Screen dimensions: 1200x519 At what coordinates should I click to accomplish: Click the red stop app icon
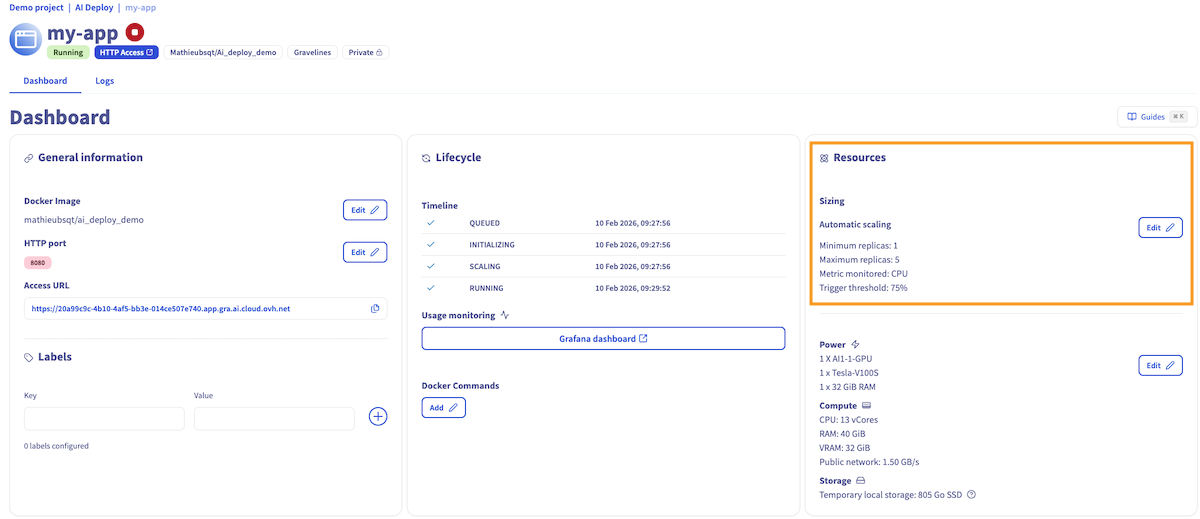(x=135, y=33)
